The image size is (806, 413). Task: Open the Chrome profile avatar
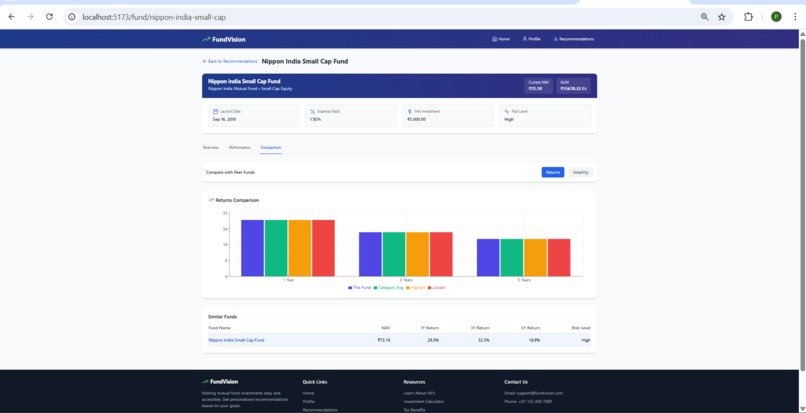(x=776, y=17)
